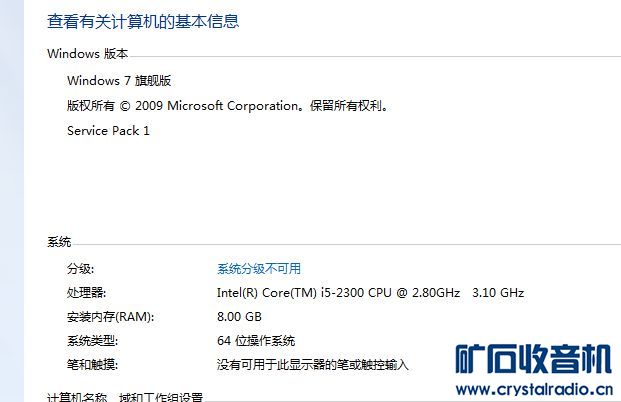Viewport: 621px width, 402px height.
Task: Click the 没有可用于此显示器的笔或触控输入 text
Action: point(313,365)
